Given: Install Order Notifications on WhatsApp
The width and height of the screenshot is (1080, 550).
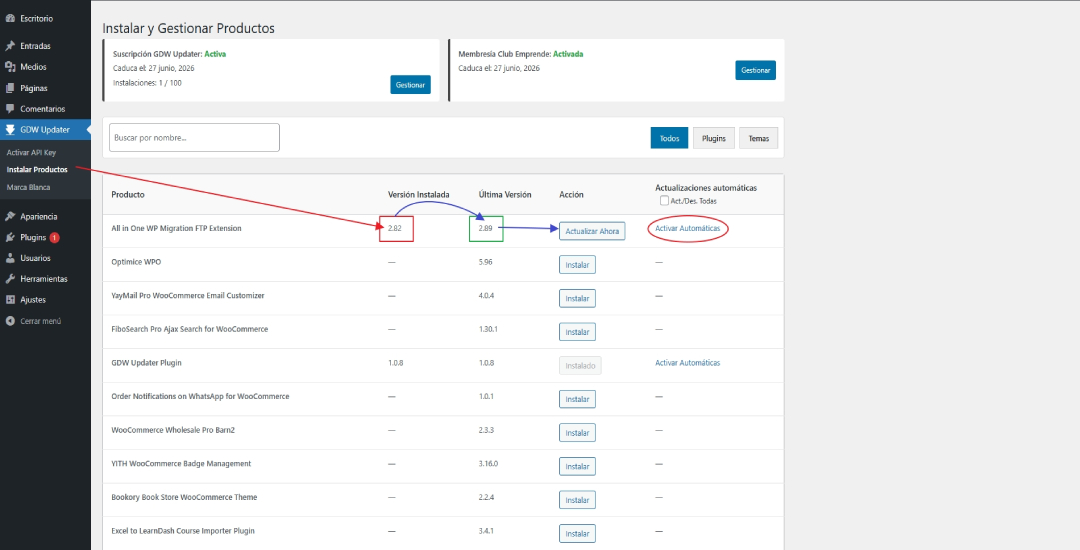Looking at the screenshot, I should tap(577, 399).
